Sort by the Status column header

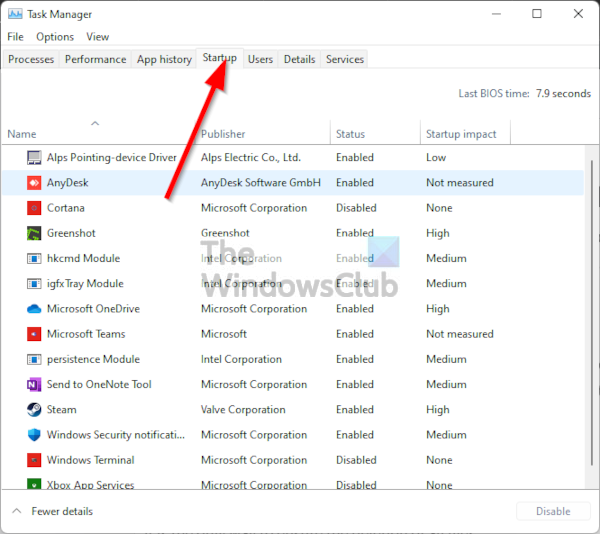tap(351, 134)
